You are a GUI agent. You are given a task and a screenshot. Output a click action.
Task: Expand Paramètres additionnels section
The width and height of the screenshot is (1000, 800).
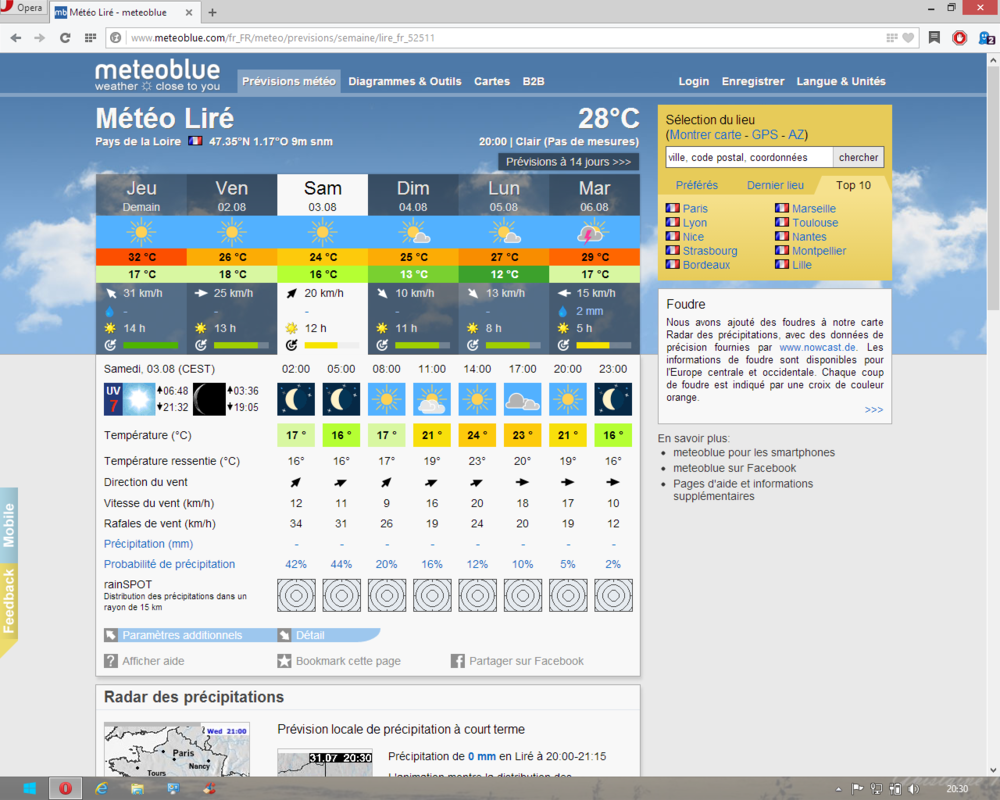(182, 635)
